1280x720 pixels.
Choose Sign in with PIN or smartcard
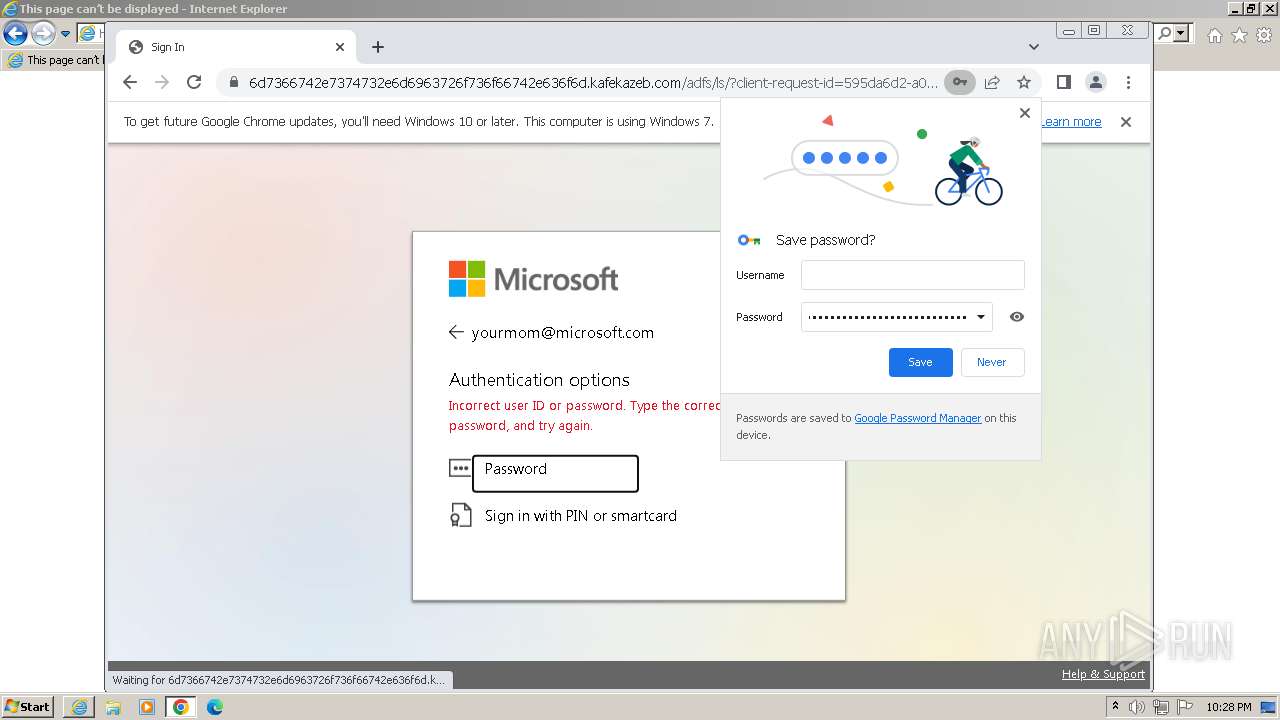(x=581, y=516)
